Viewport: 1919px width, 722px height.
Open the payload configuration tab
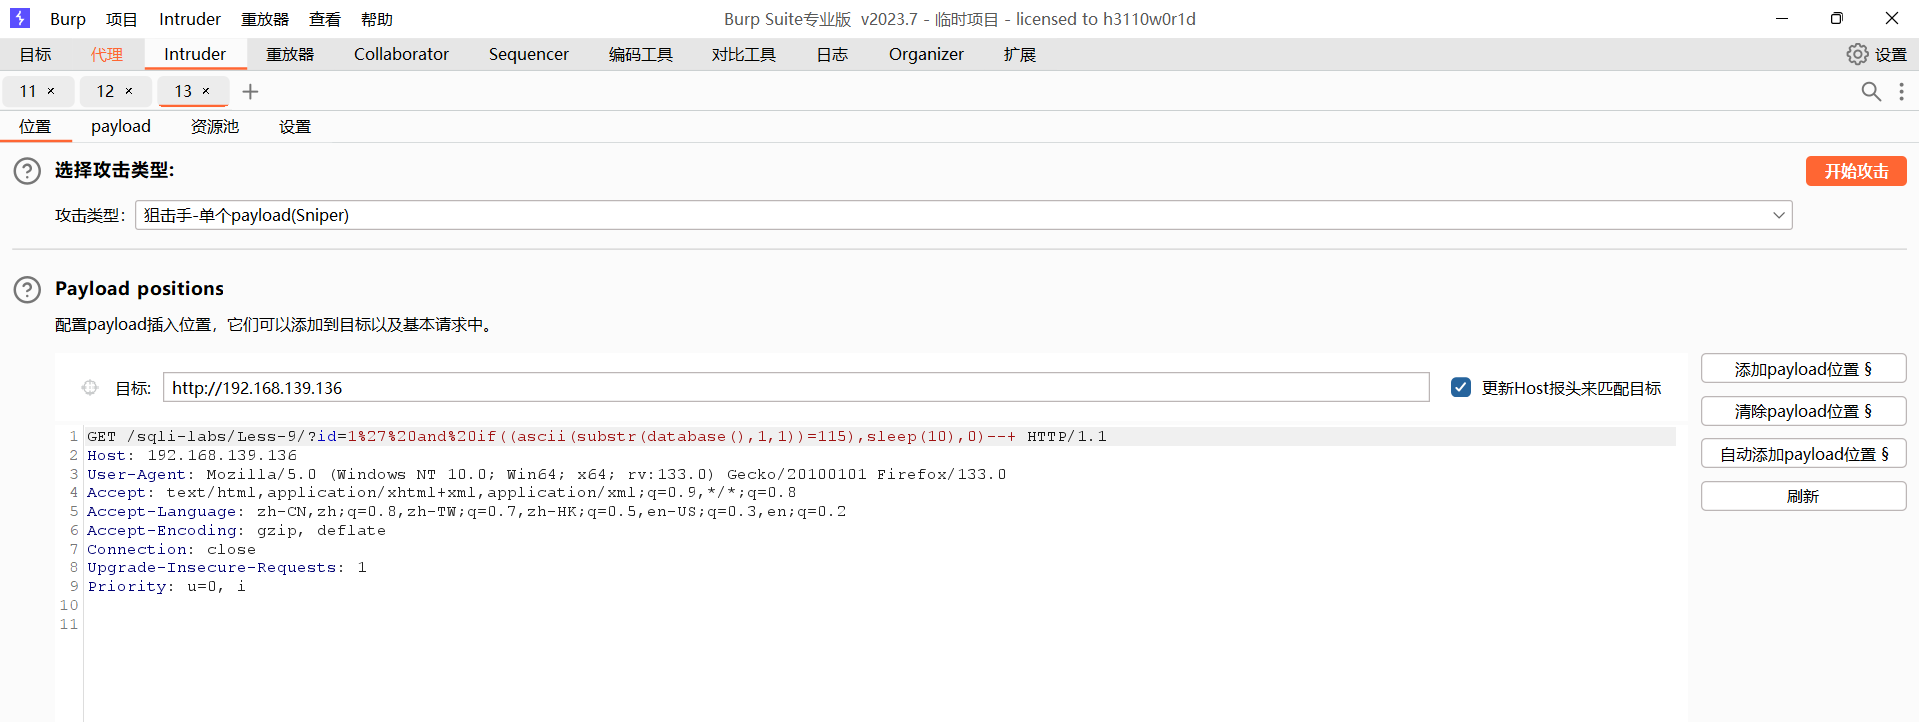121,126
